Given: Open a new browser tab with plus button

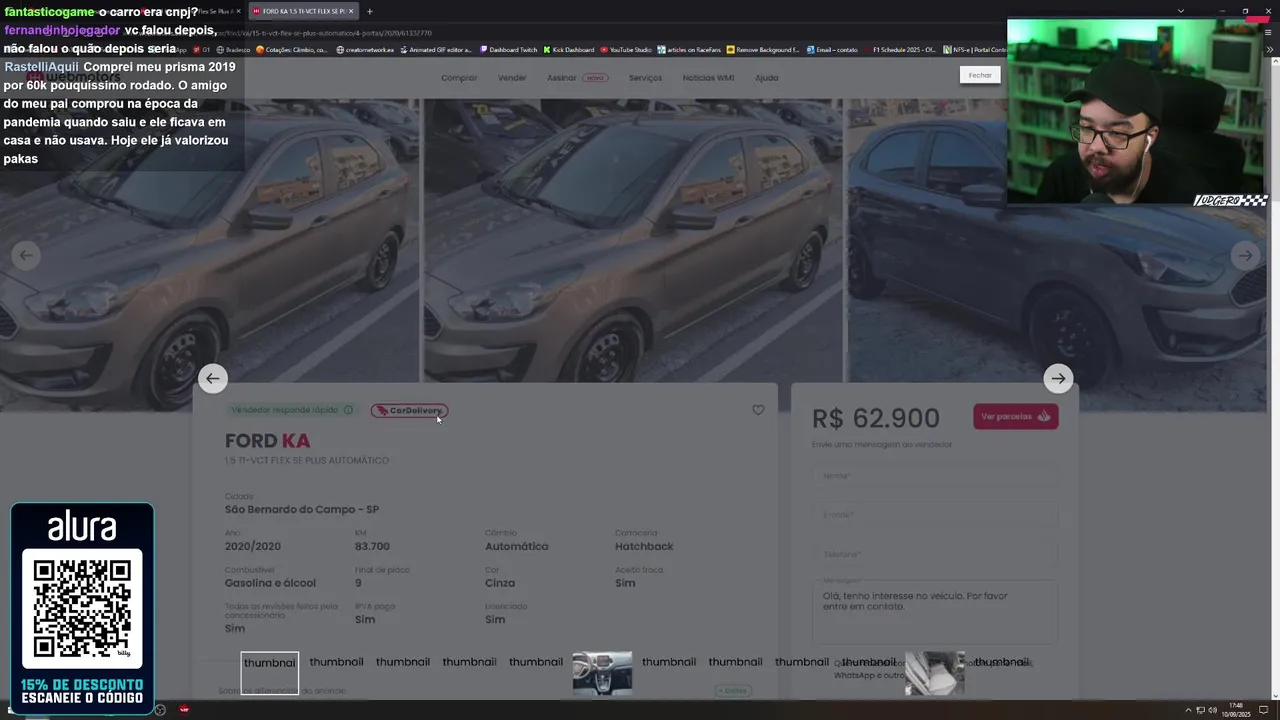Looking at the screenshot, I should [369, 11].
